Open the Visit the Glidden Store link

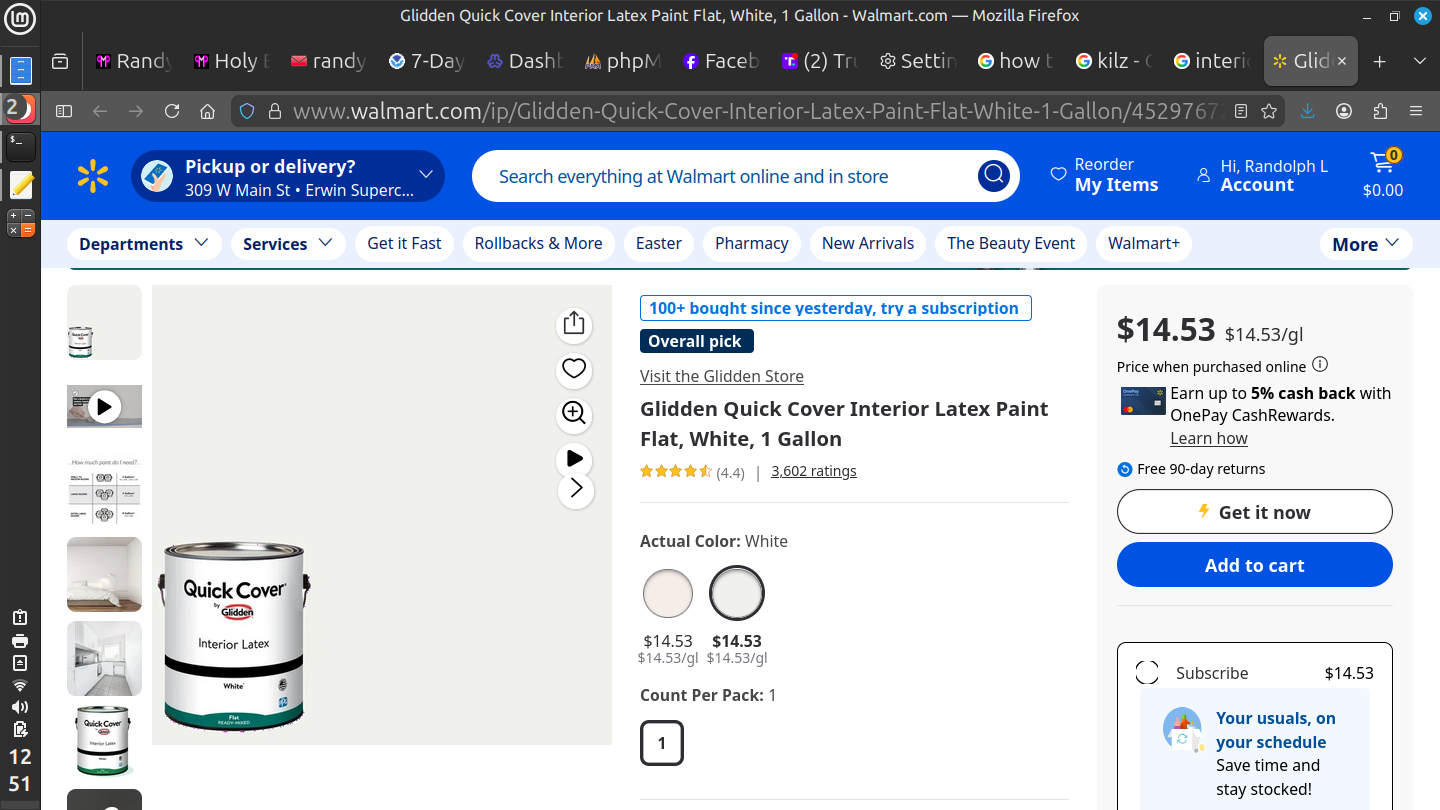[x=721, y=376]
